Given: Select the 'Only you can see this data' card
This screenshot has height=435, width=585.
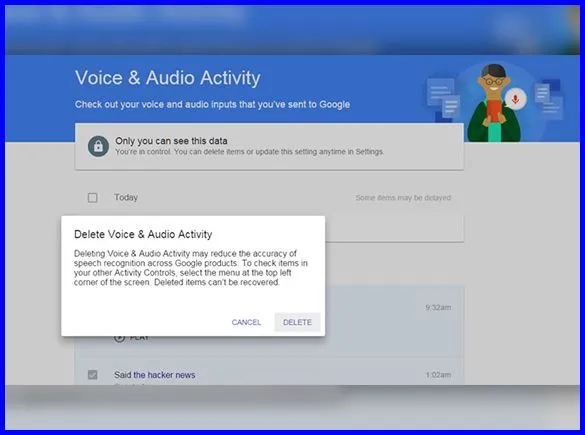Looking at the screenshot, I should (269, 147).
